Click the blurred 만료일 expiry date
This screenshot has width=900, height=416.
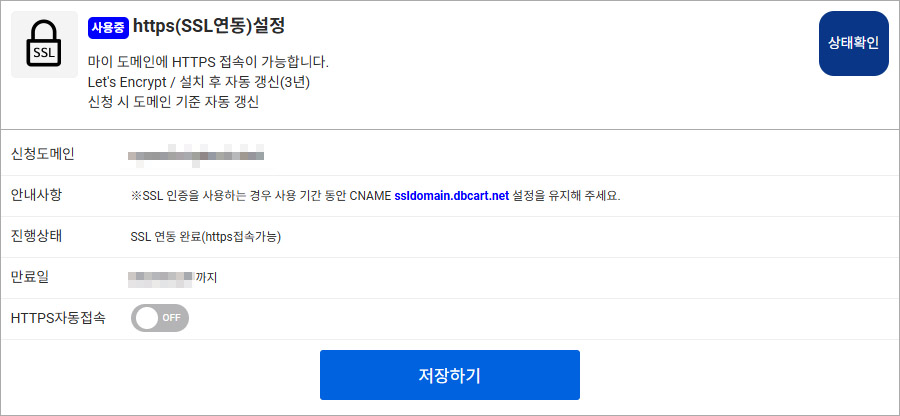click(x=161, y=277)
